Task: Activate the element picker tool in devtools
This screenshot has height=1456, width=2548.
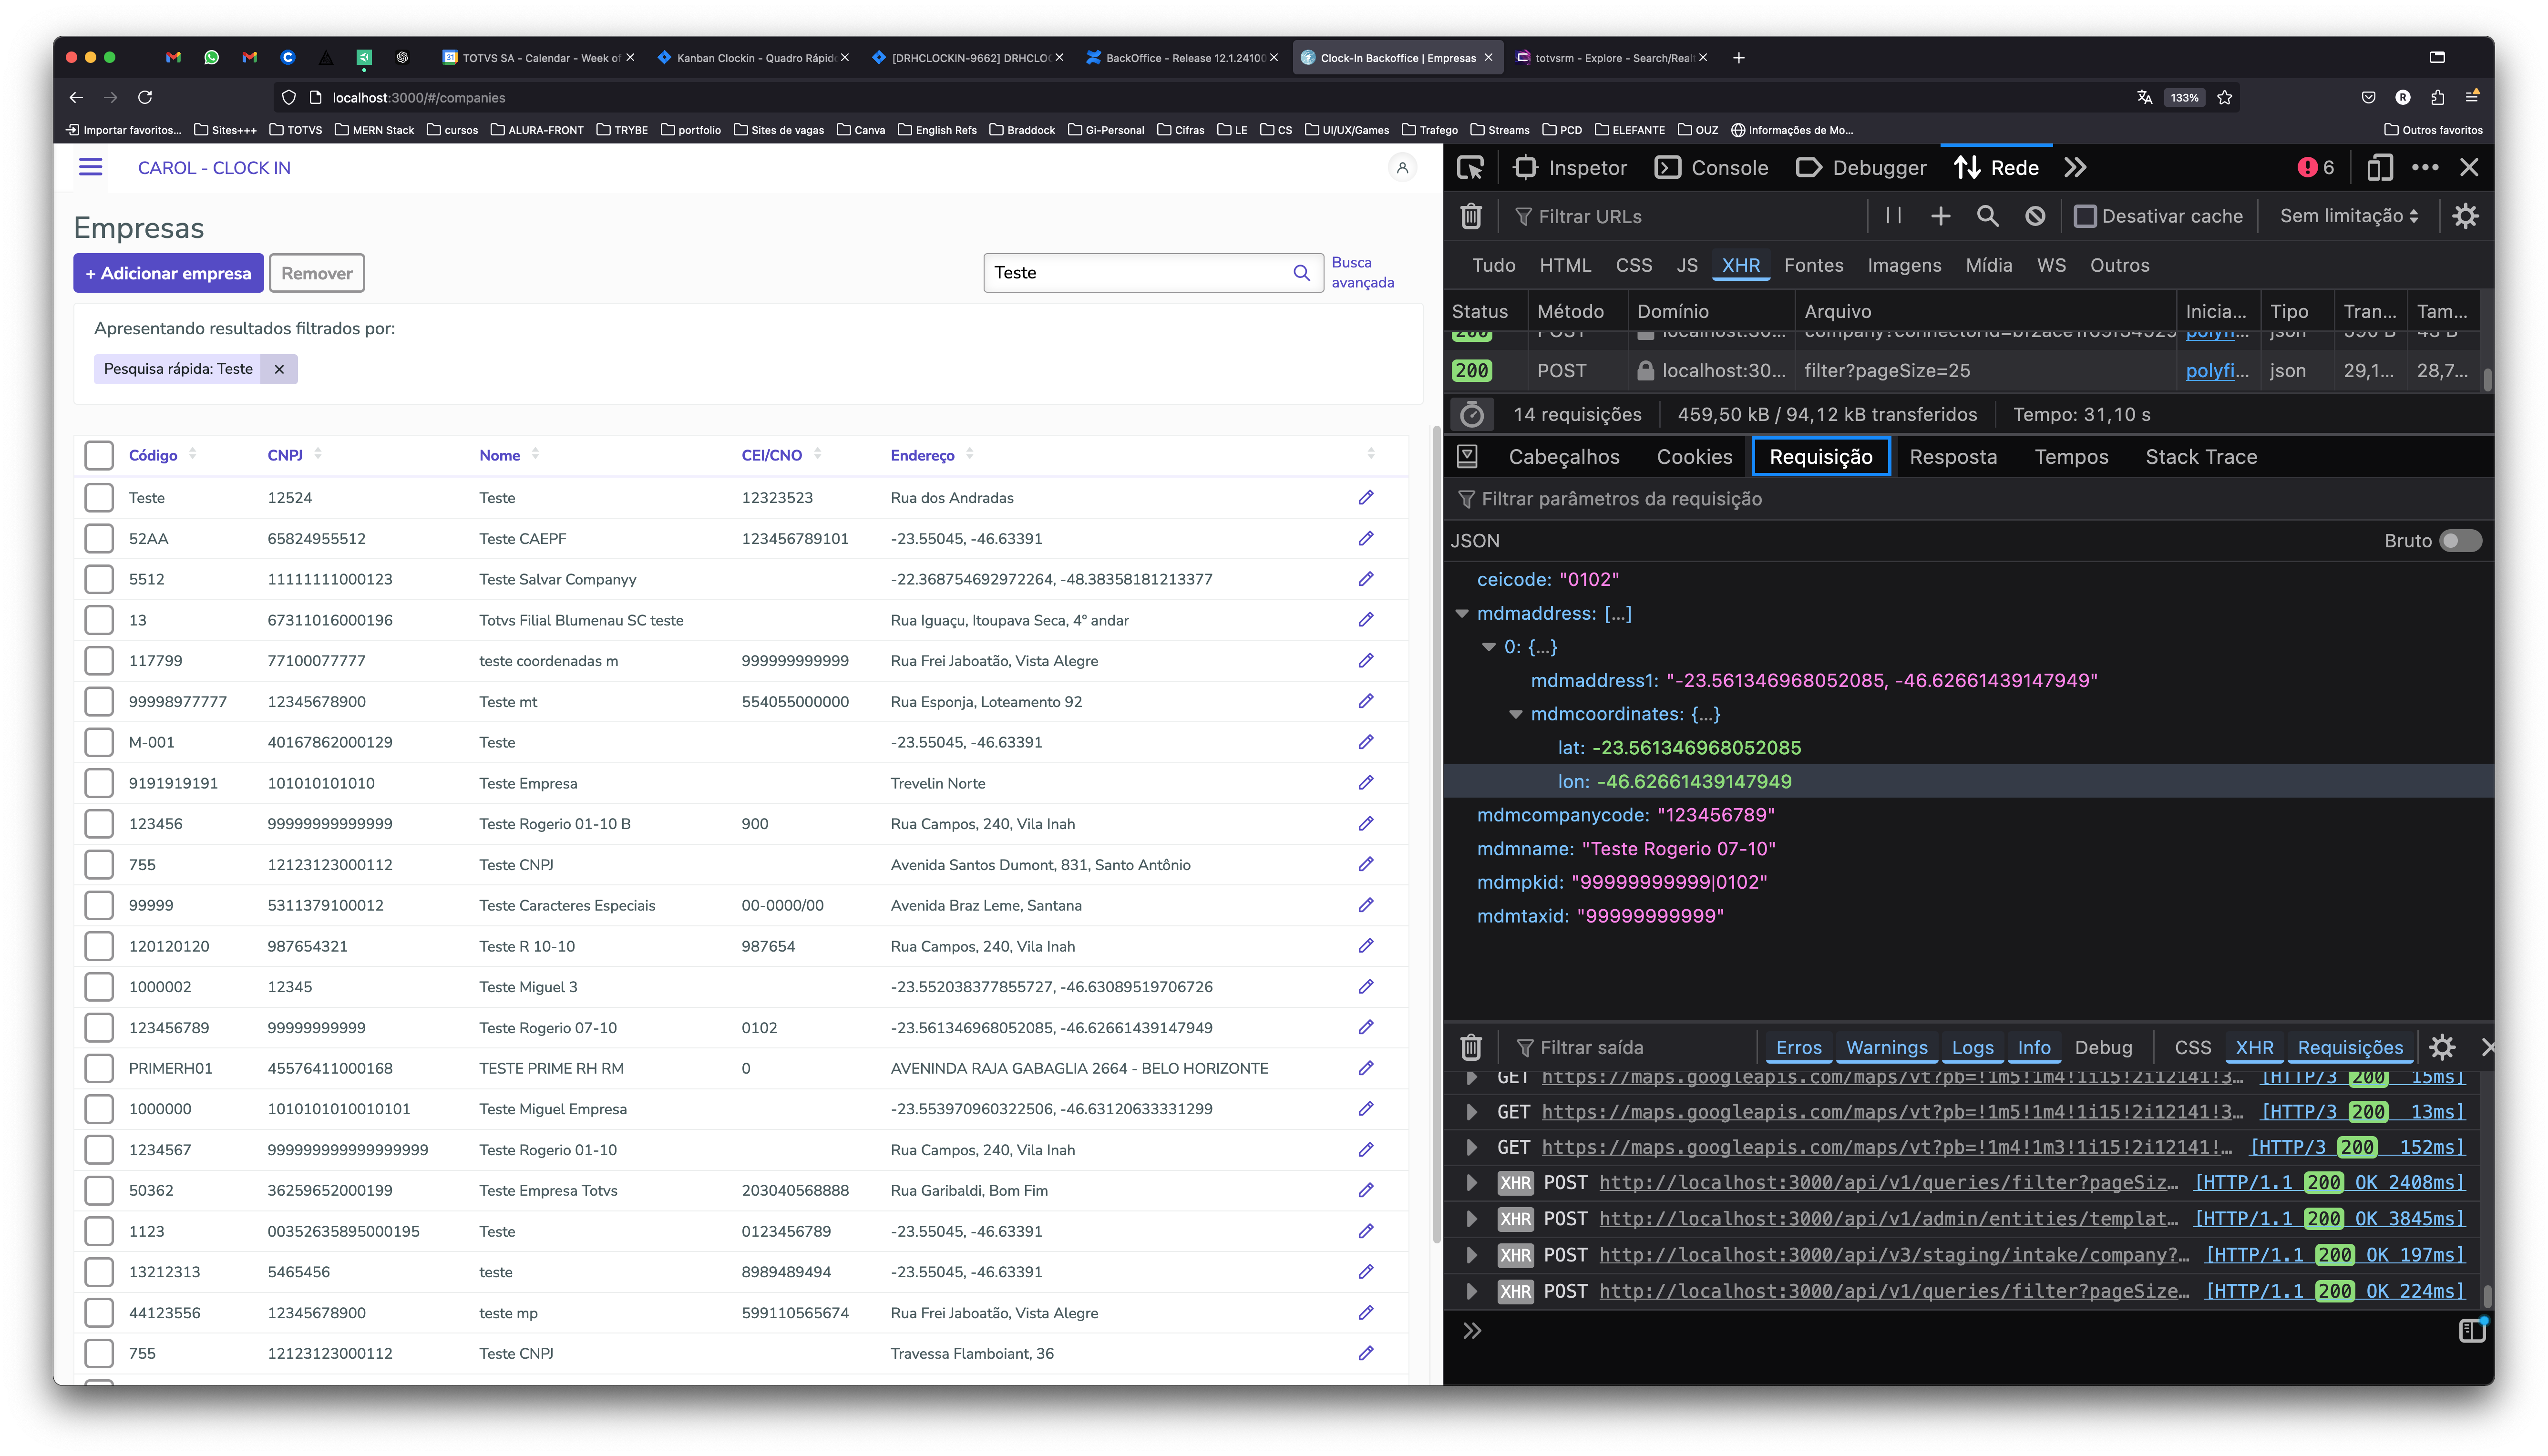Action: [x=1470, y=168]
